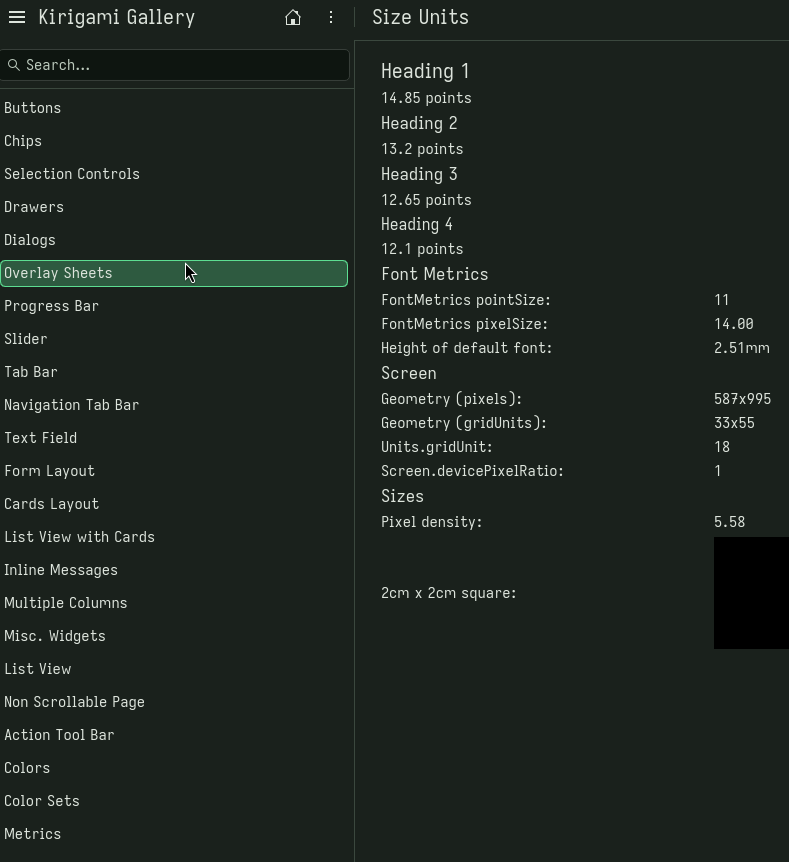Open the Overlay Sheets item

point(58,273)
